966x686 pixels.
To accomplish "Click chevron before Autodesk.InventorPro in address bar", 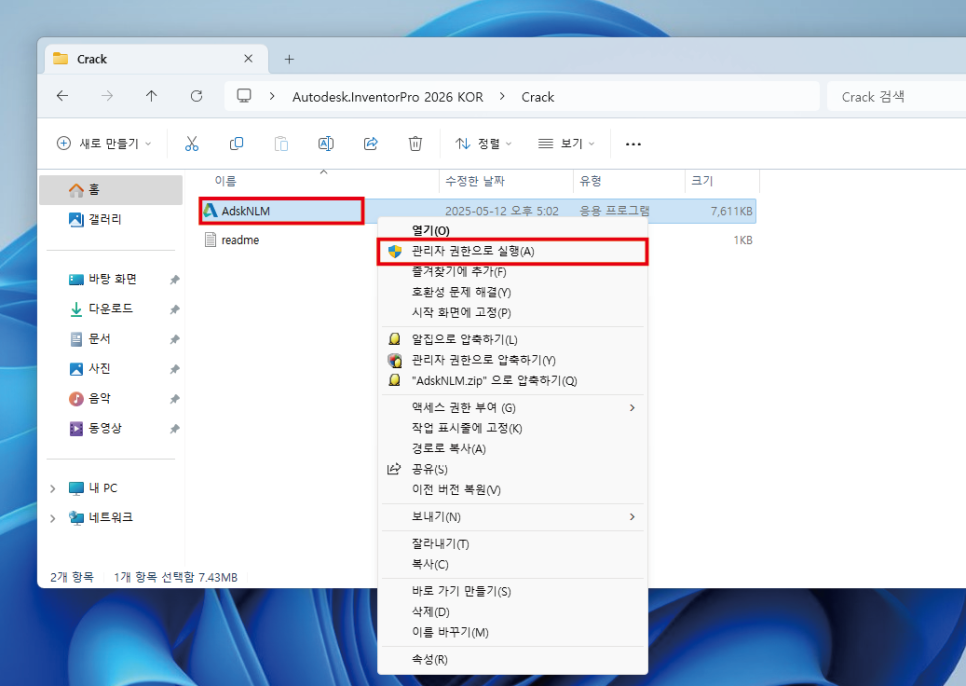I will click(272, 97).
